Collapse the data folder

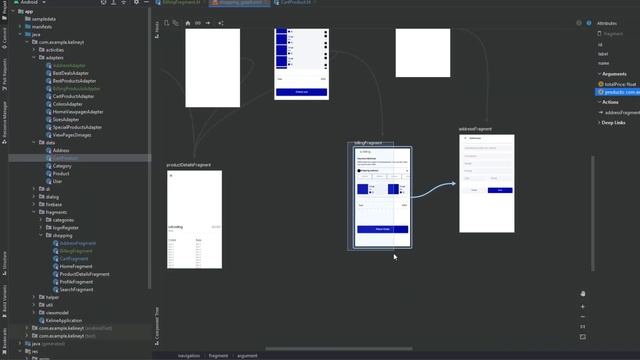[34, 142]
